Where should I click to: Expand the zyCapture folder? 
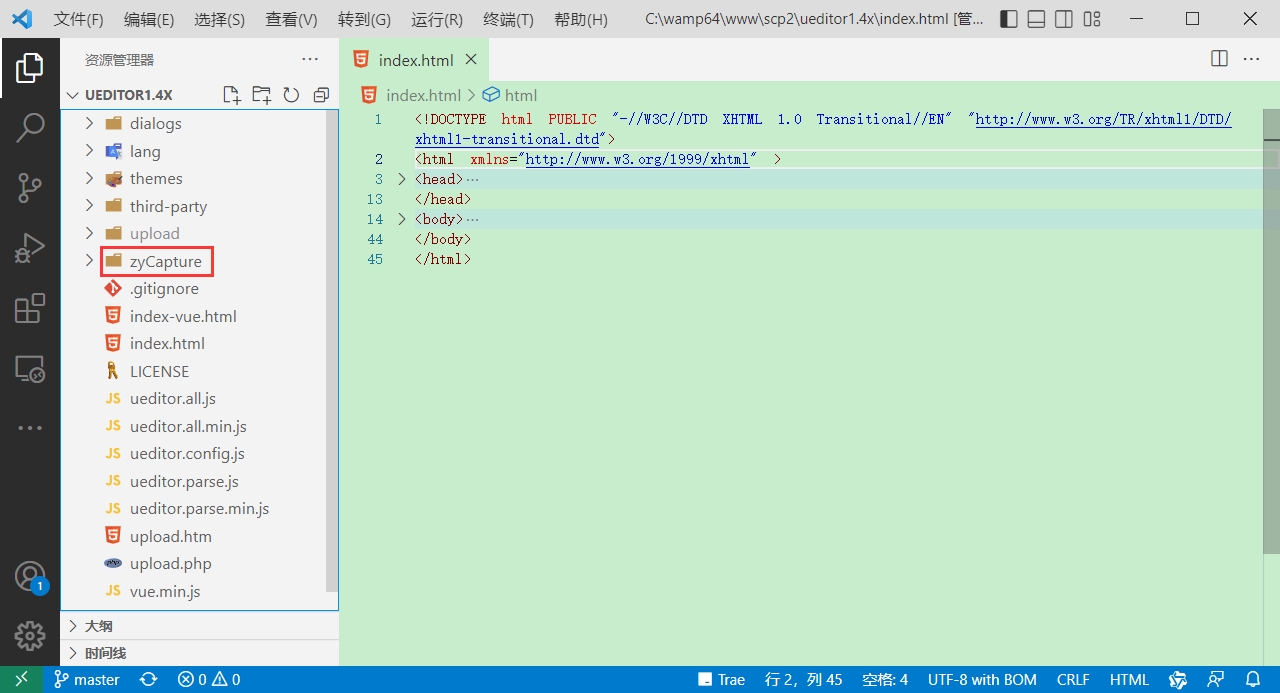[89, 261]
